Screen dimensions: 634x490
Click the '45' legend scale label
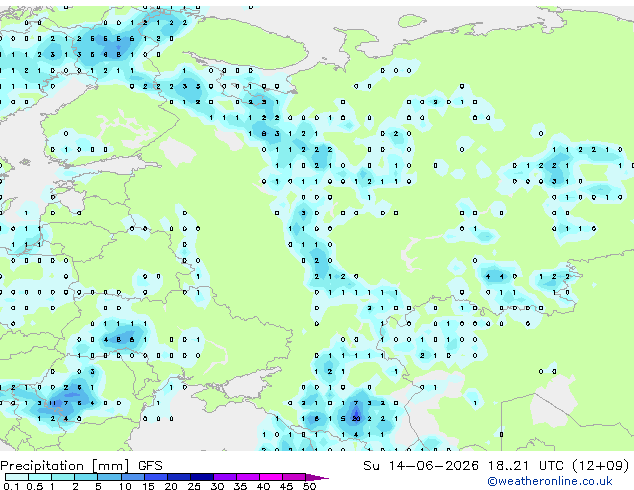286,486
